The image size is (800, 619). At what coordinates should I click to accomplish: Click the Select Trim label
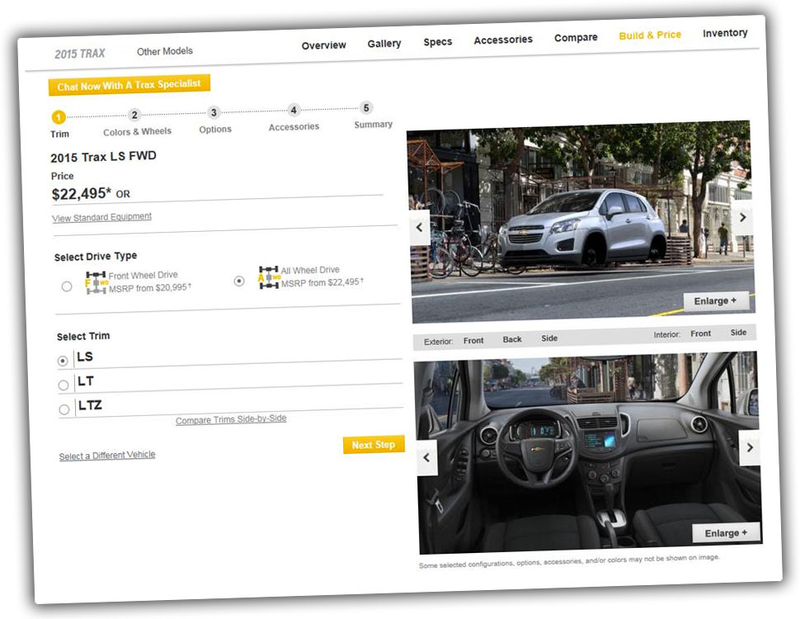point(83,336)
